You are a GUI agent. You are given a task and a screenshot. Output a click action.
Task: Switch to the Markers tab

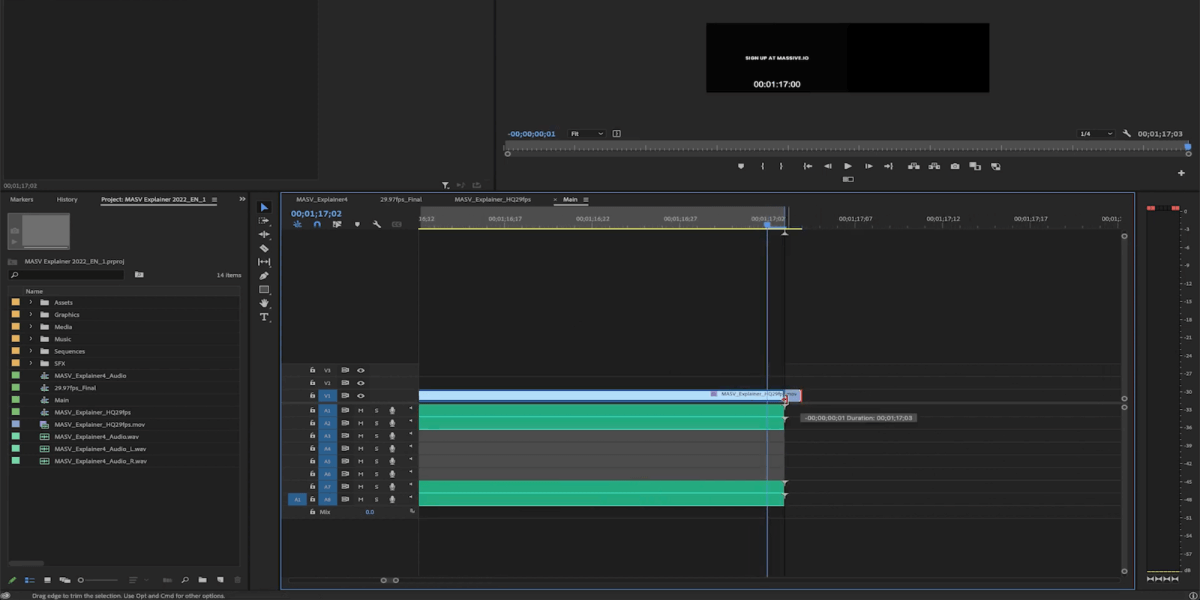22,199
